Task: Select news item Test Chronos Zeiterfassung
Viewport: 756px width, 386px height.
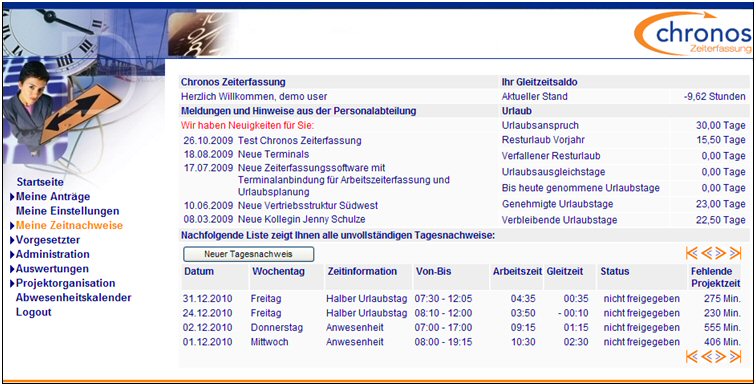Action: point(299,141)
